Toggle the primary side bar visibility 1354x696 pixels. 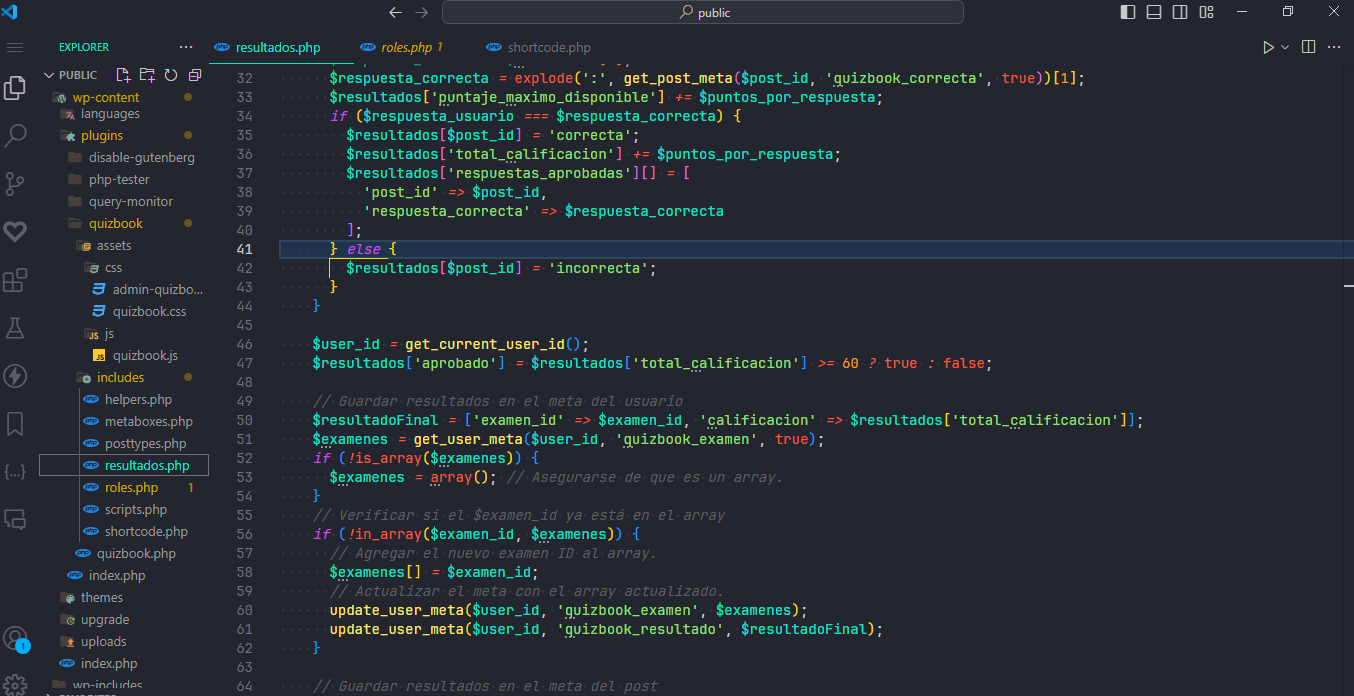[x=1128, y=13]
